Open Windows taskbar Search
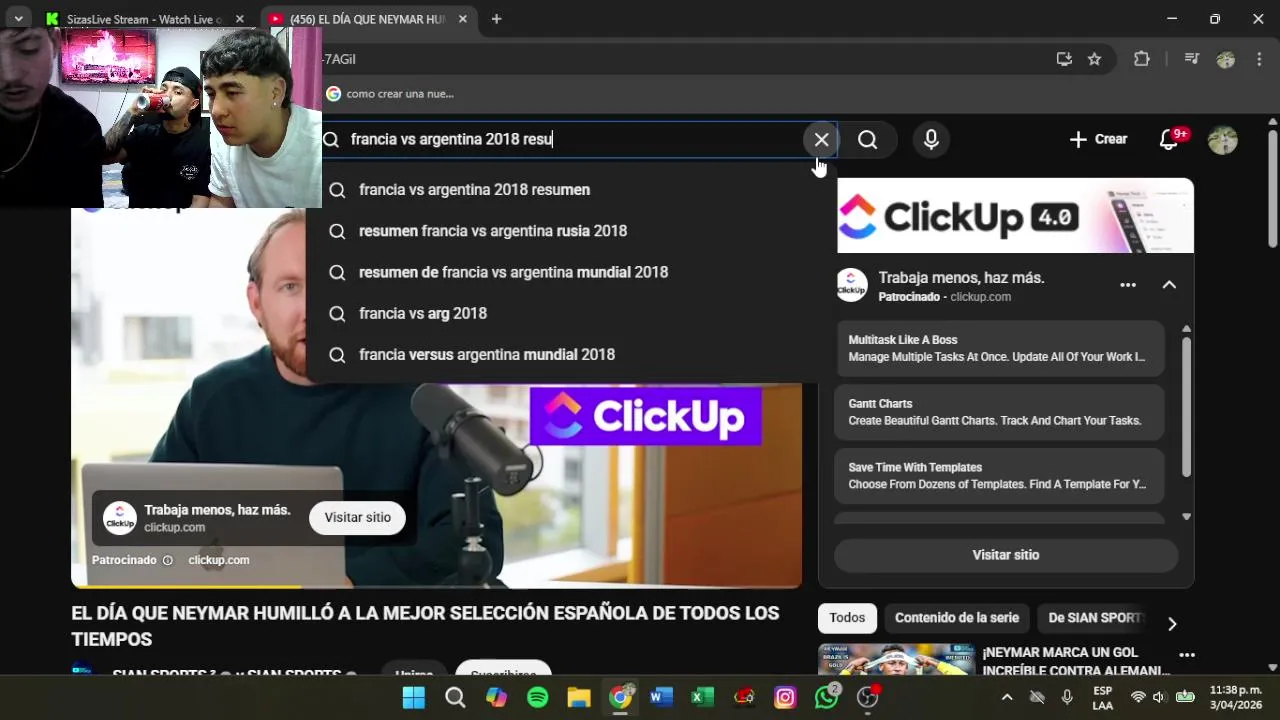 455,698
